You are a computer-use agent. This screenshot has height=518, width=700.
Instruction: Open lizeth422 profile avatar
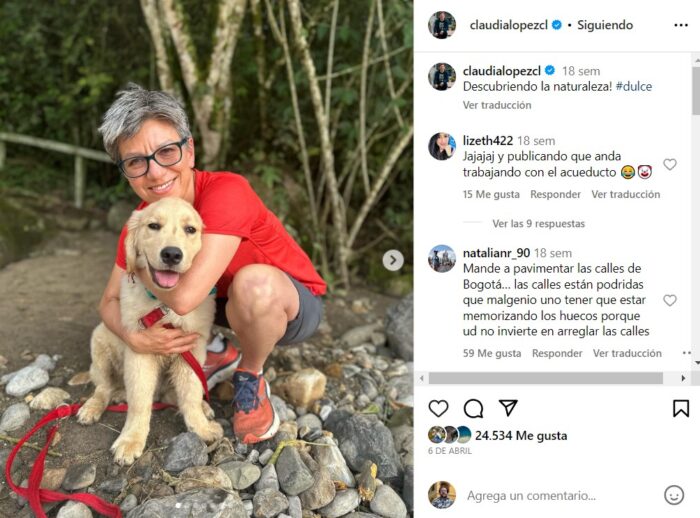[x=442, y=146]
